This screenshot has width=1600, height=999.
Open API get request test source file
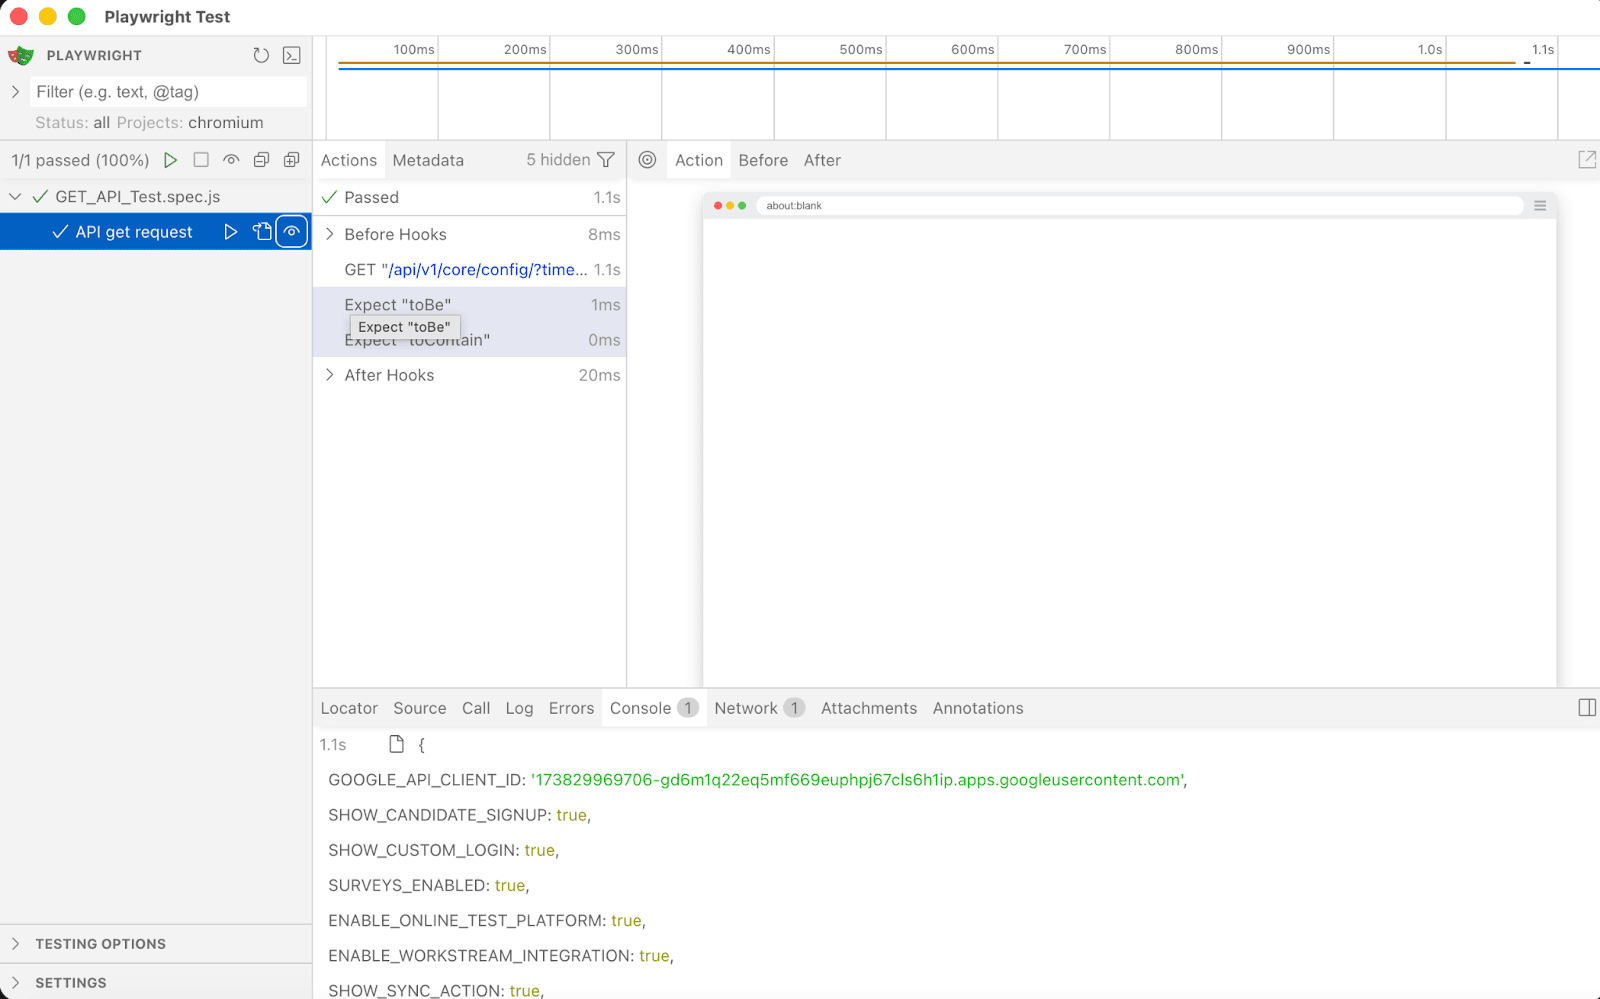point(262,232)
